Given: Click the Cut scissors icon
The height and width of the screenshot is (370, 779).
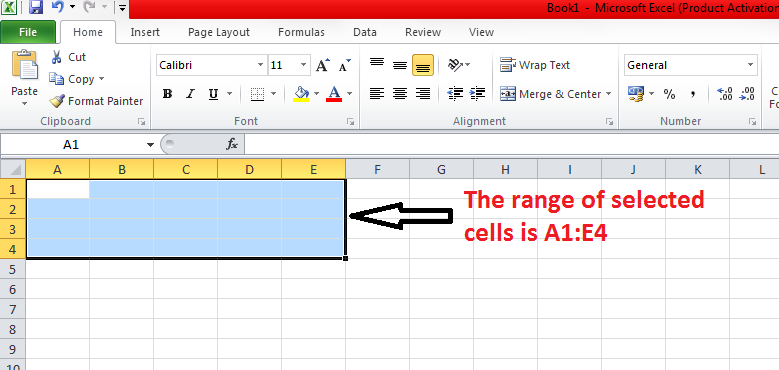Looking at the screenshot, I should tap(57, 57).
